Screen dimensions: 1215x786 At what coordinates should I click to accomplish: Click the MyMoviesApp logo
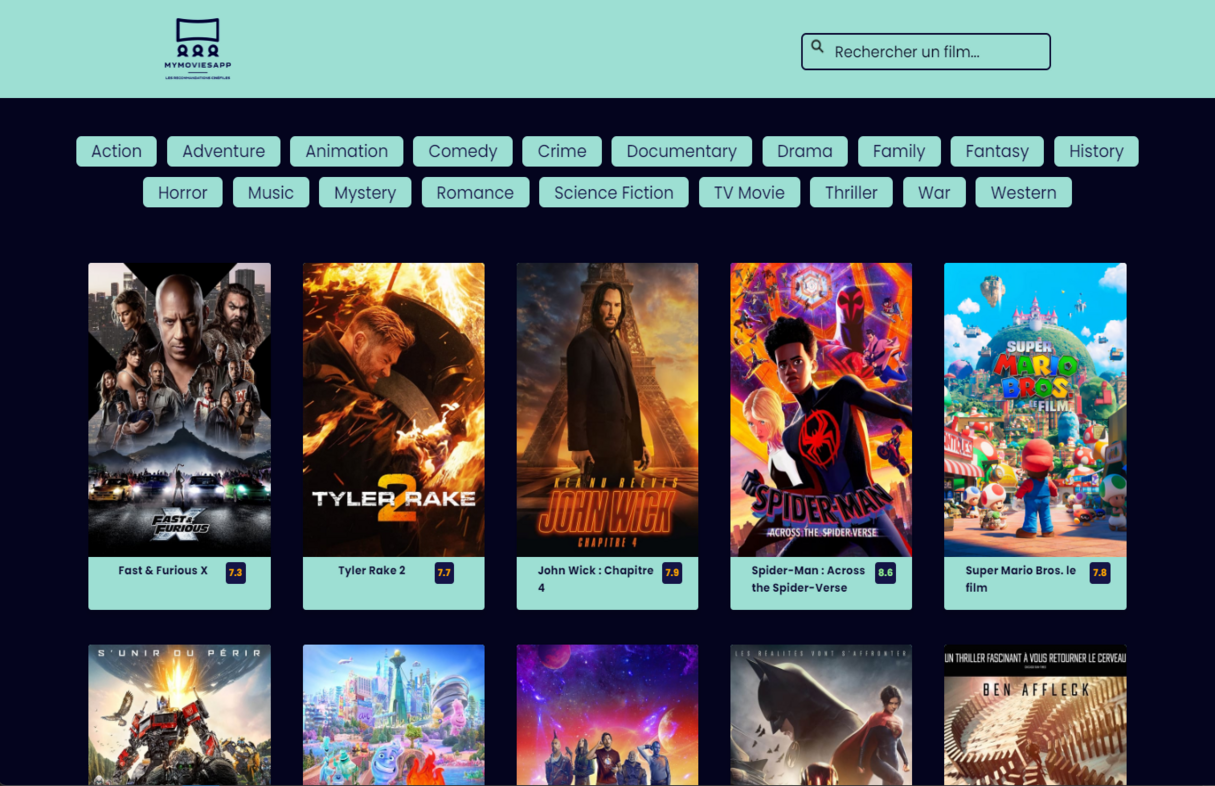pos(198,49)
